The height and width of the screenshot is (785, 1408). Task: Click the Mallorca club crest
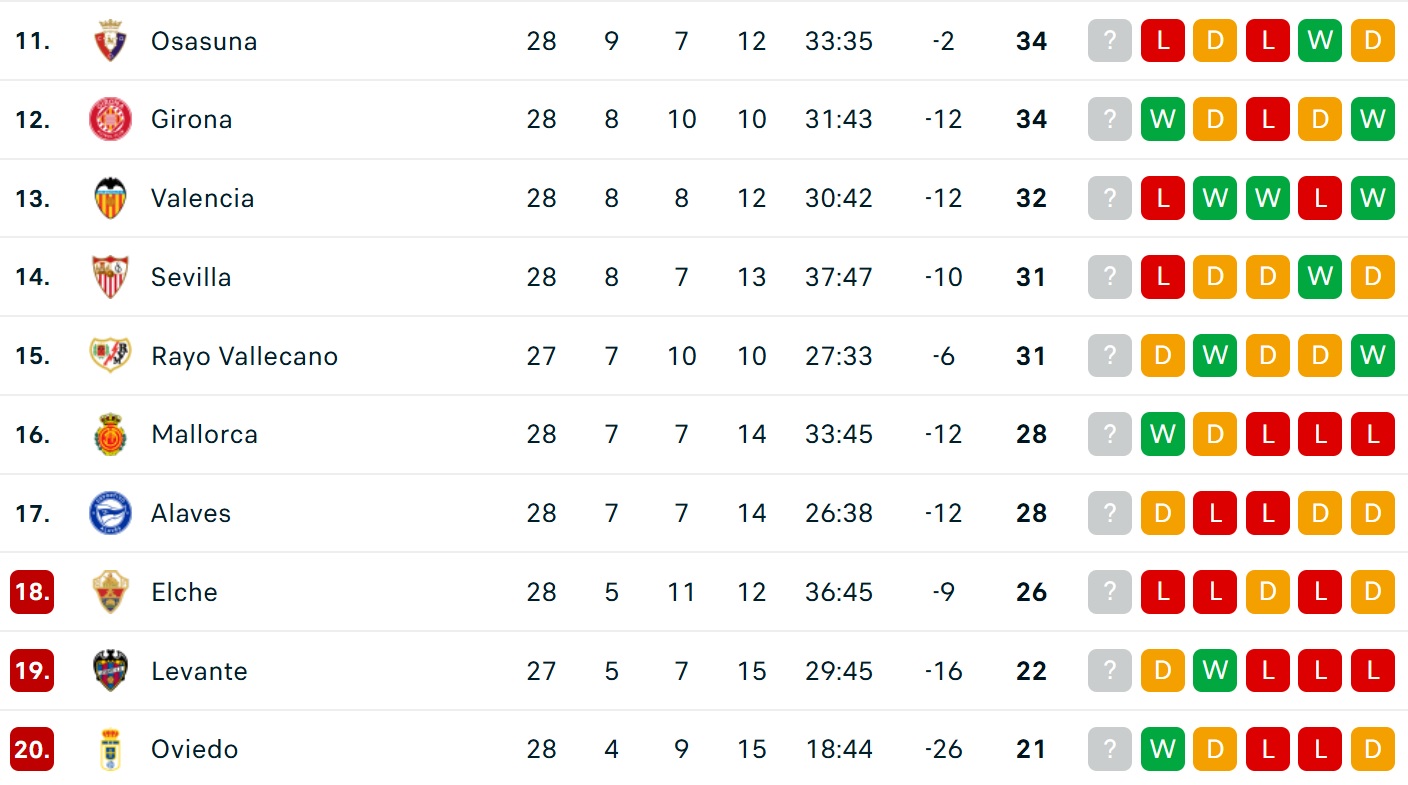(110, 434)
